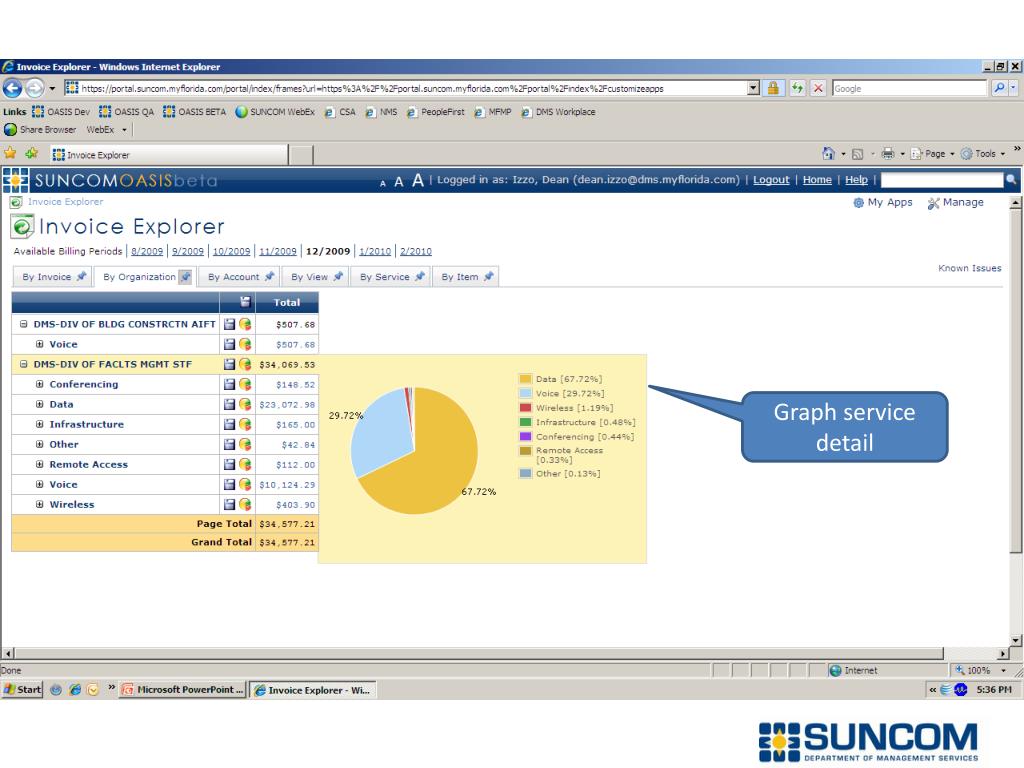Click the Data legend color swatch

coord(525,379)
